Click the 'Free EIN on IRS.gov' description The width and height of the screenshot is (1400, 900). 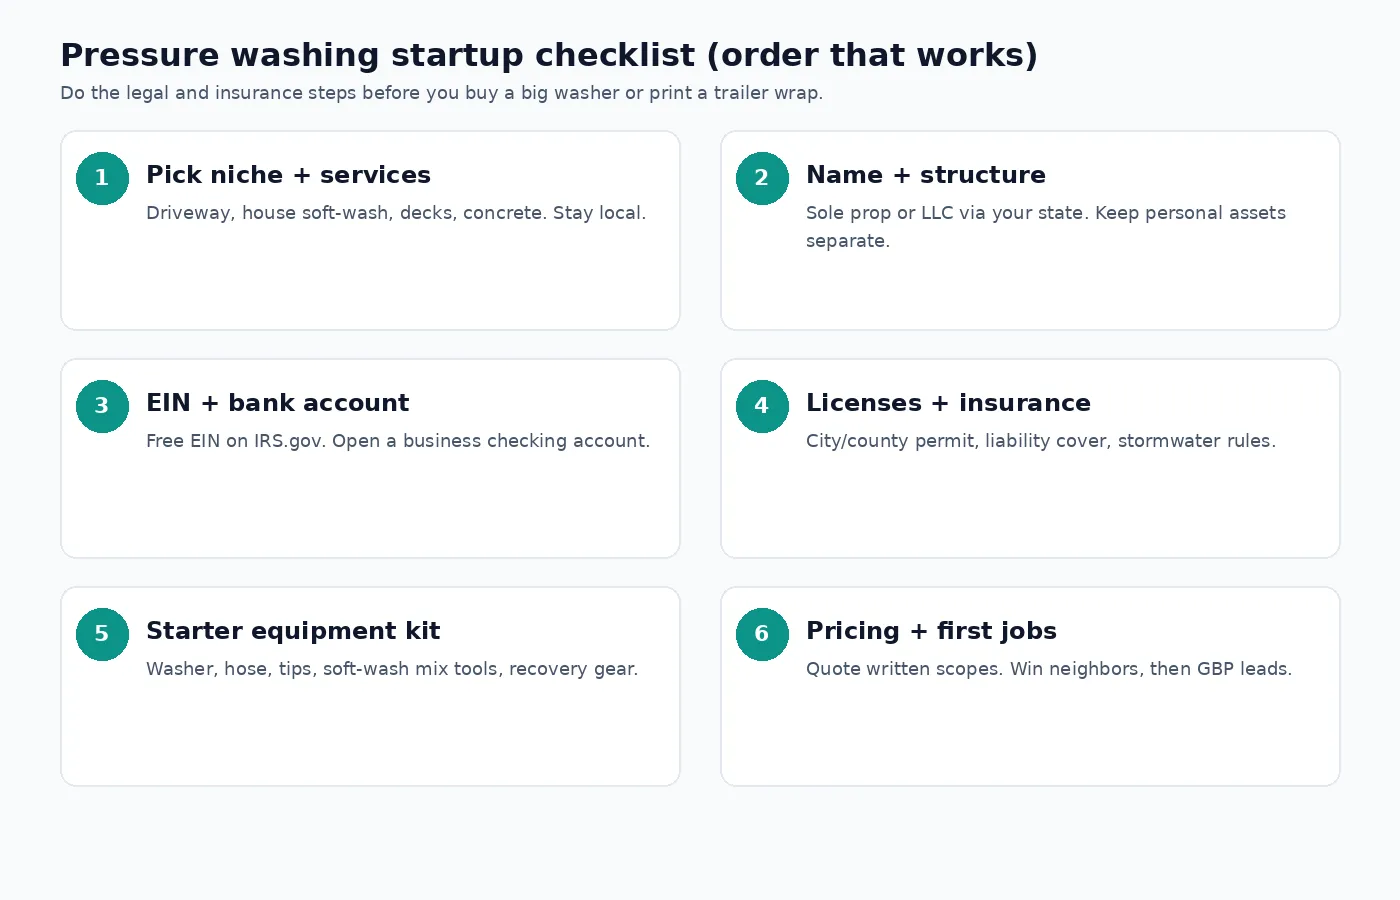tap(398, 441)
